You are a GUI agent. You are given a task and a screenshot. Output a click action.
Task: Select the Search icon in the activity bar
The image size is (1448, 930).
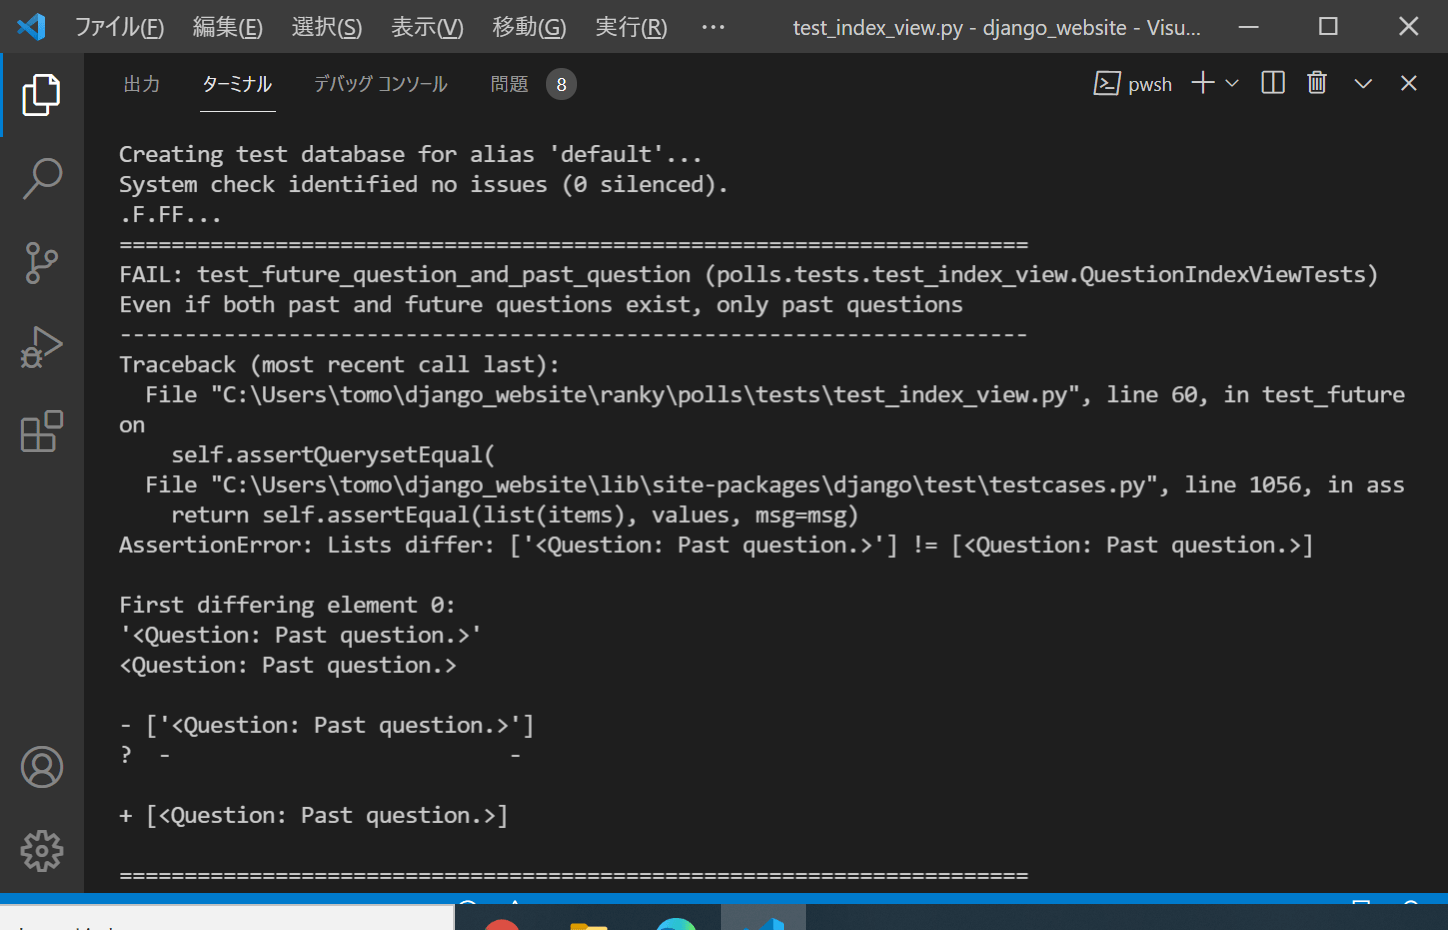click(x=41, y=178)
